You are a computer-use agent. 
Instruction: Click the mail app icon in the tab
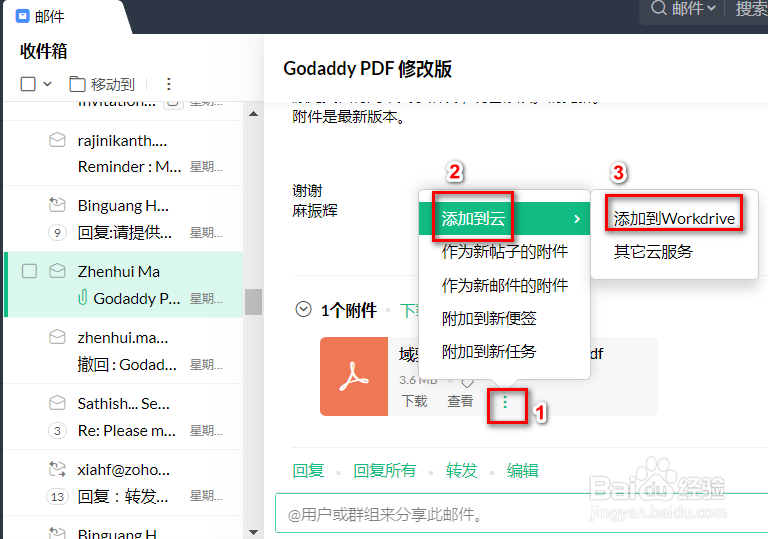click(x=23, y=16)
